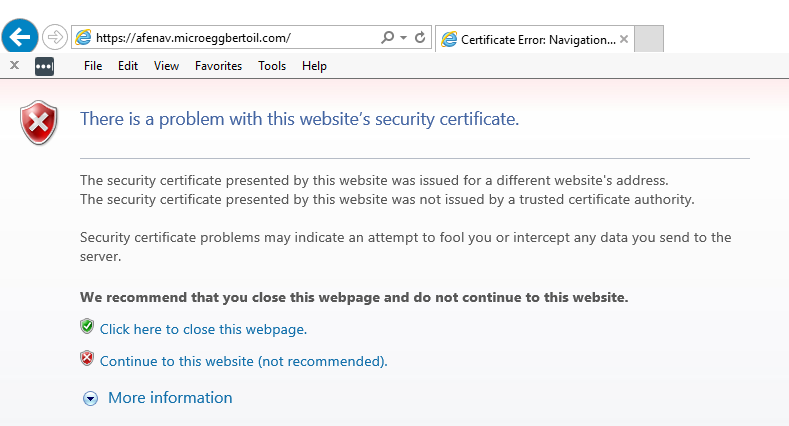The image size is (789, 426).
Task: Click the greyed Forward arrow button
Action: tap(55, 38)
